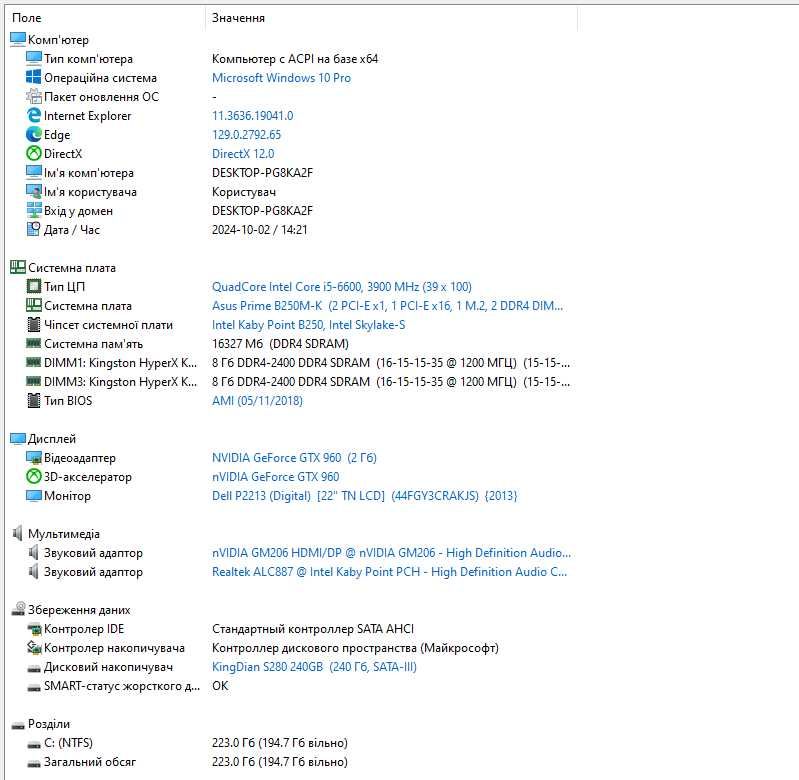Click the Поле column header
Image resolution: width=799 pixels, height=780 pixels.
(26, 18)
